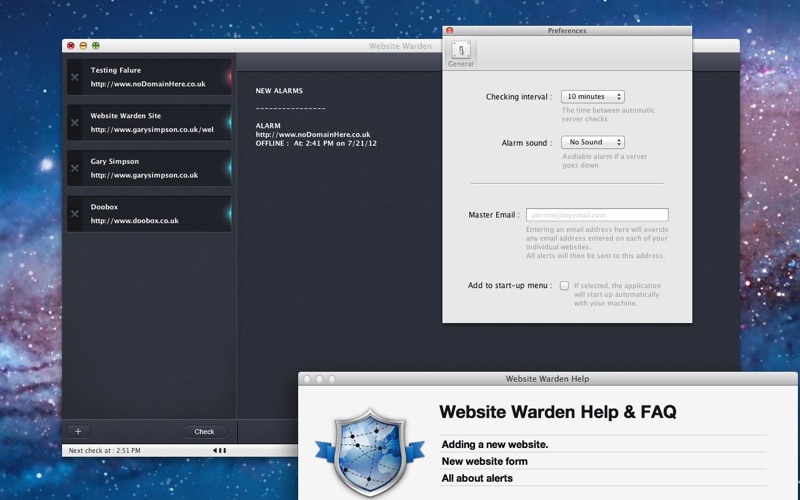Close the Preferences window

coord(449,31)
